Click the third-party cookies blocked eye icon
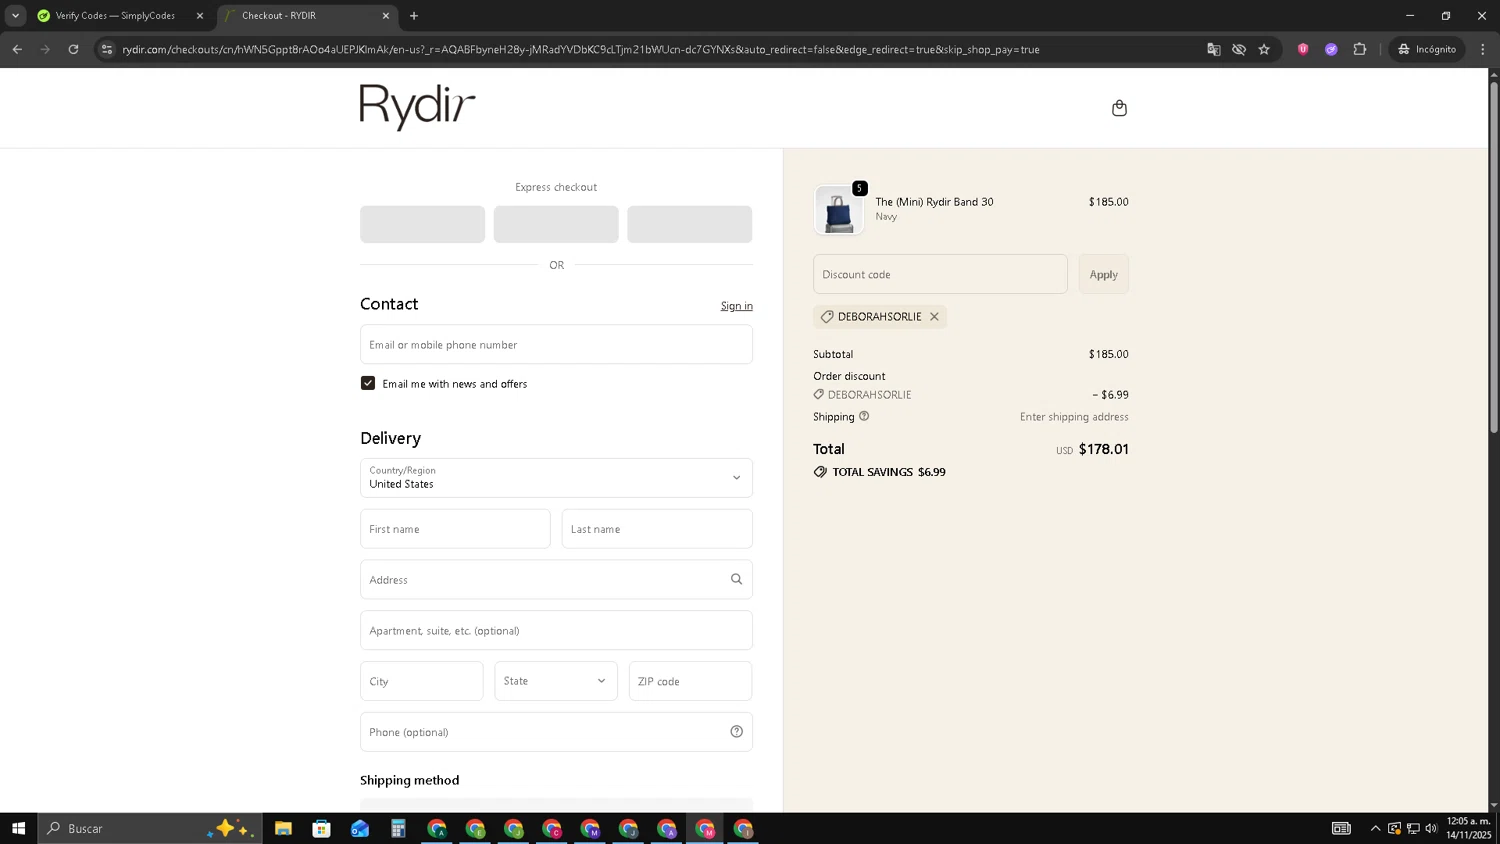 1238,49
